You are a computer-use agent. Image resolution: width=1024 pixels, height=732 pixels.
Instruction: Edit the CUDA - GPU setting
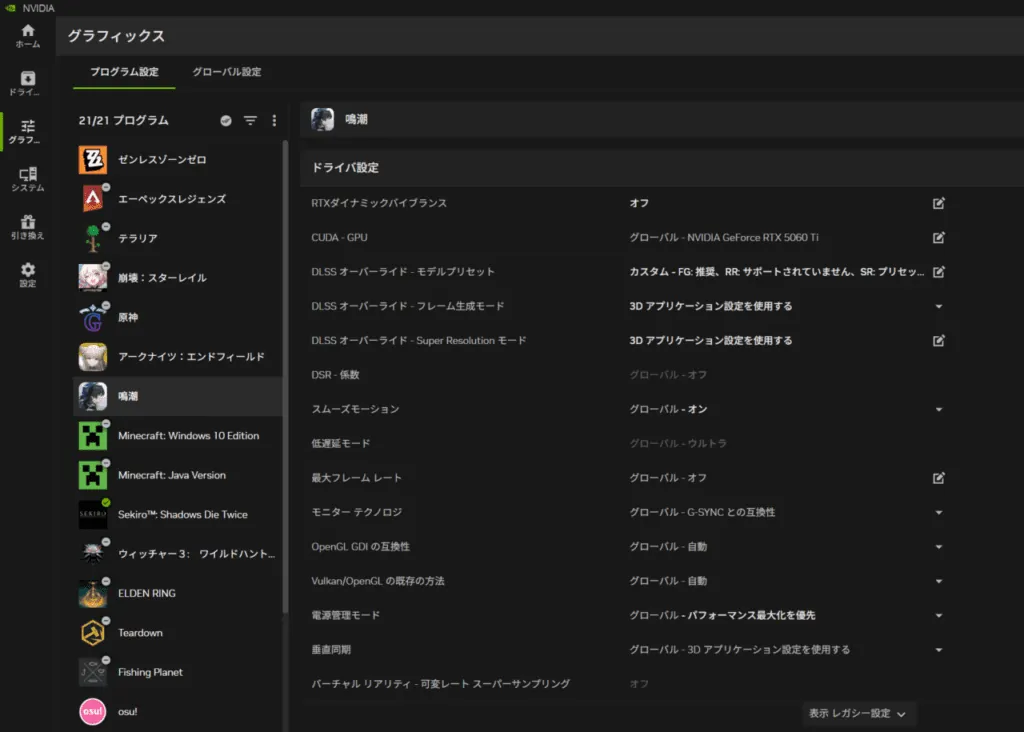point(938,238)
